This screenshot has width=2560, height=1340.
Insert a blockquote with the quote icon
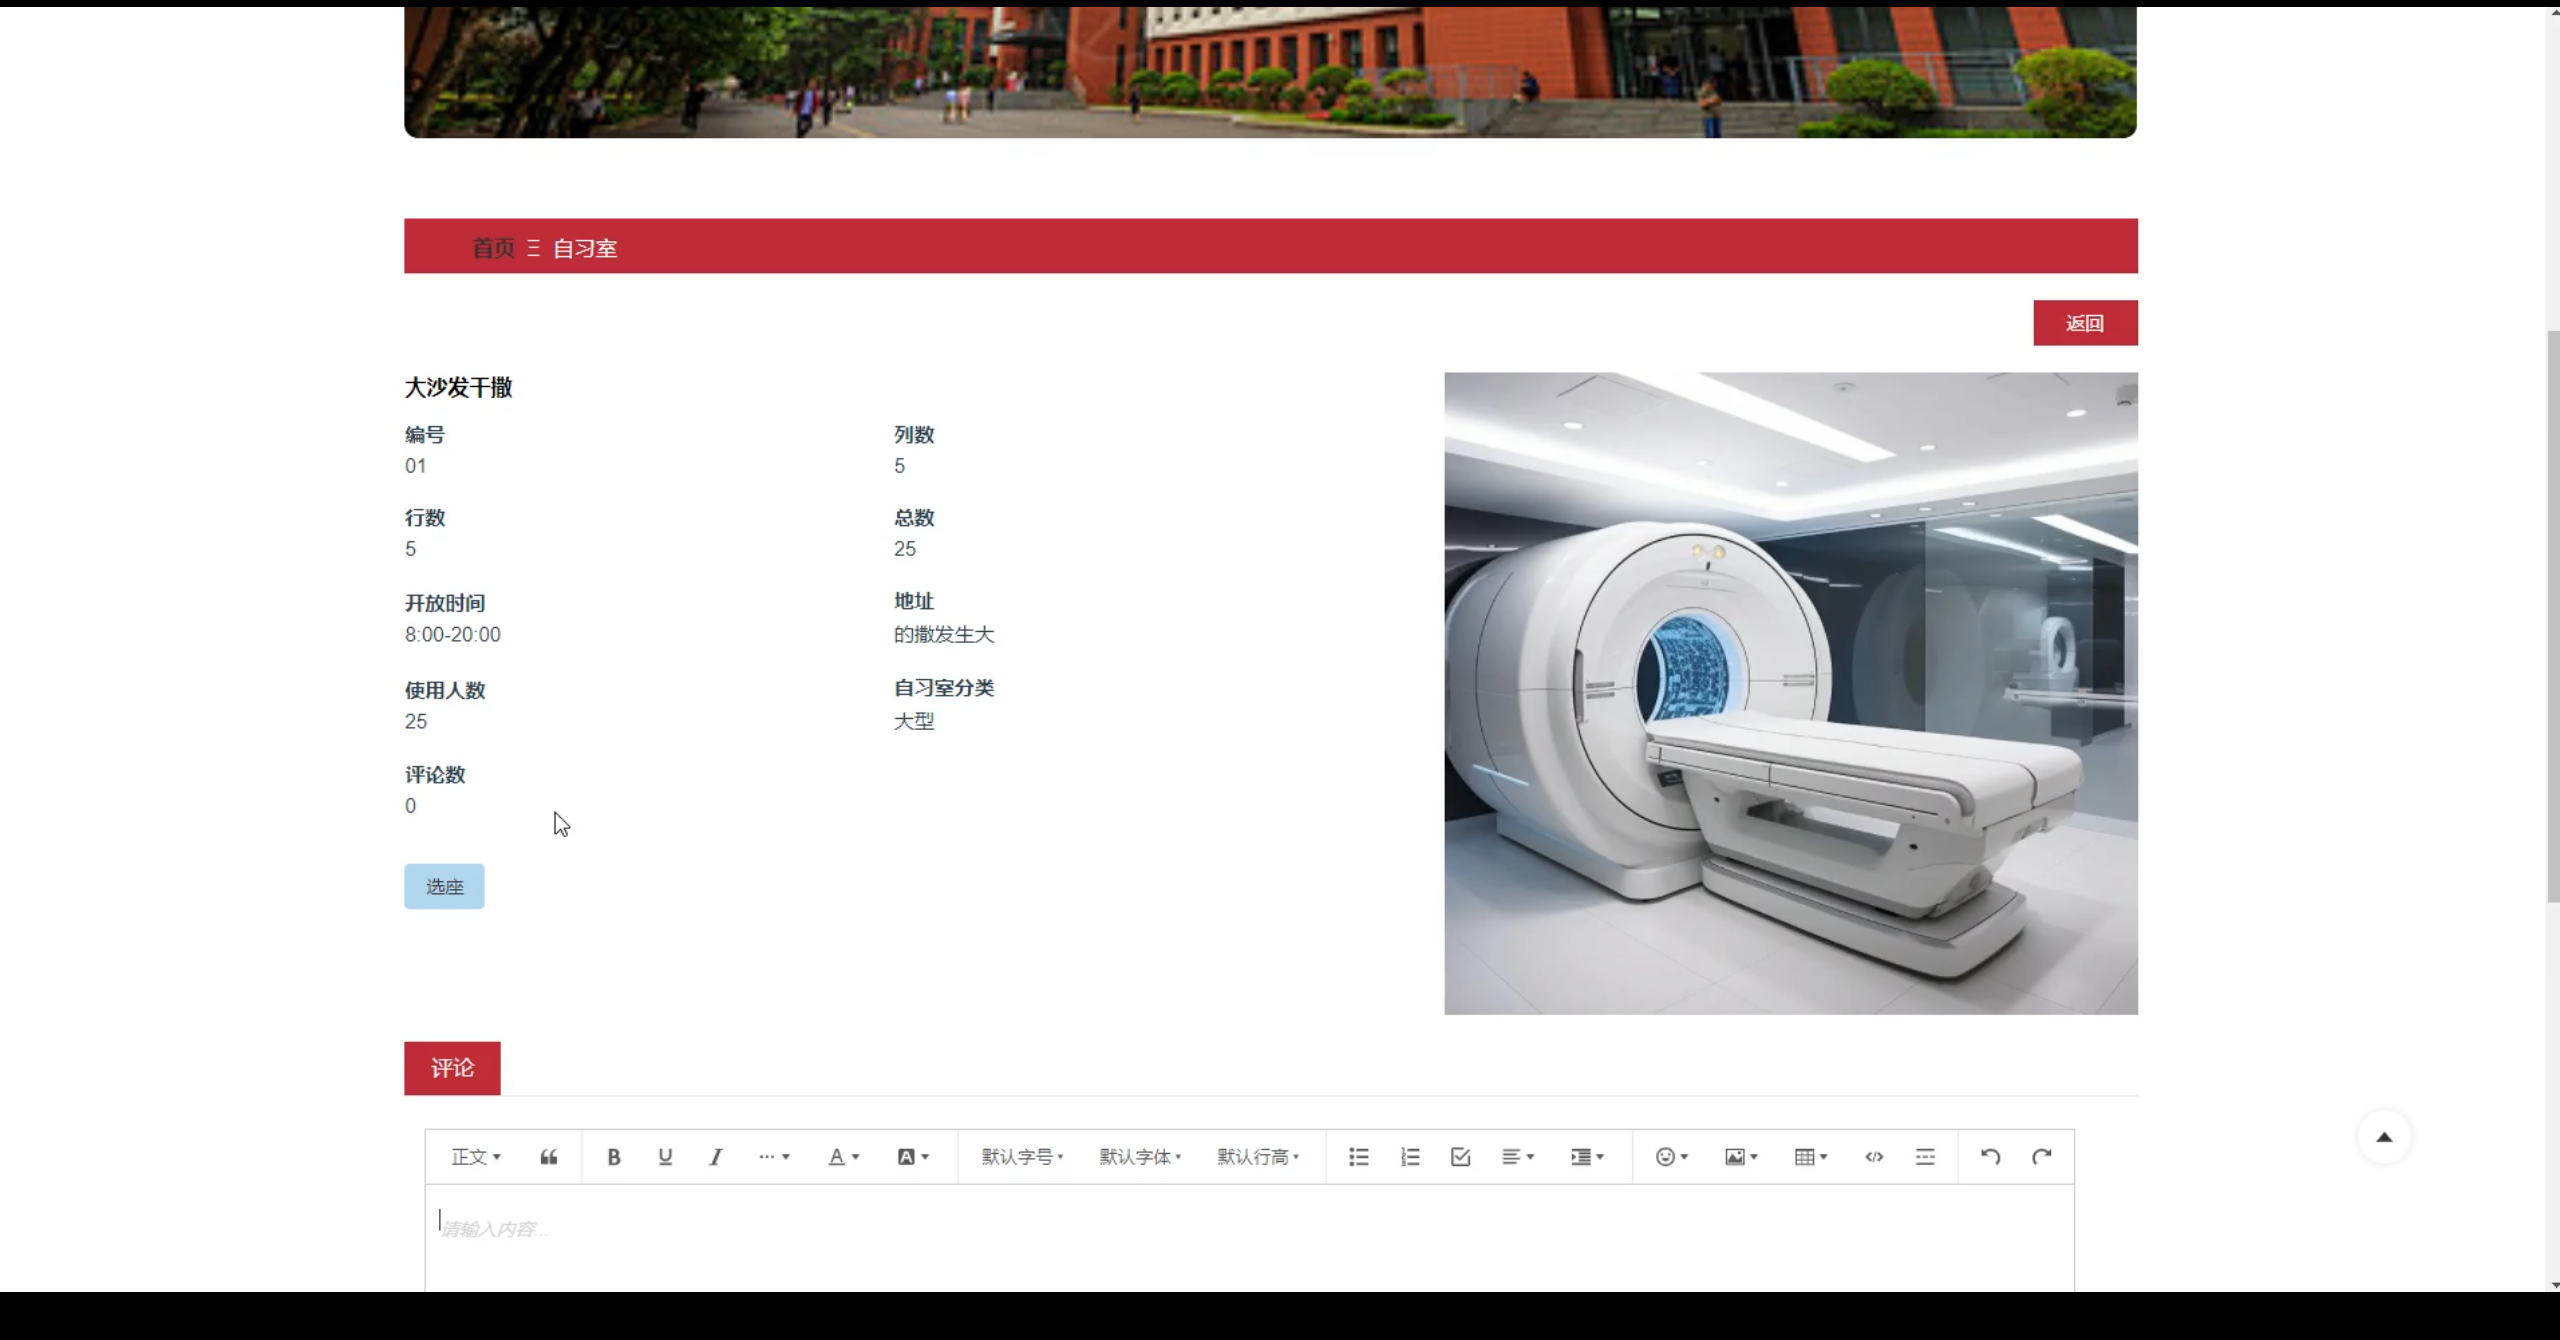pos(549,1157)
